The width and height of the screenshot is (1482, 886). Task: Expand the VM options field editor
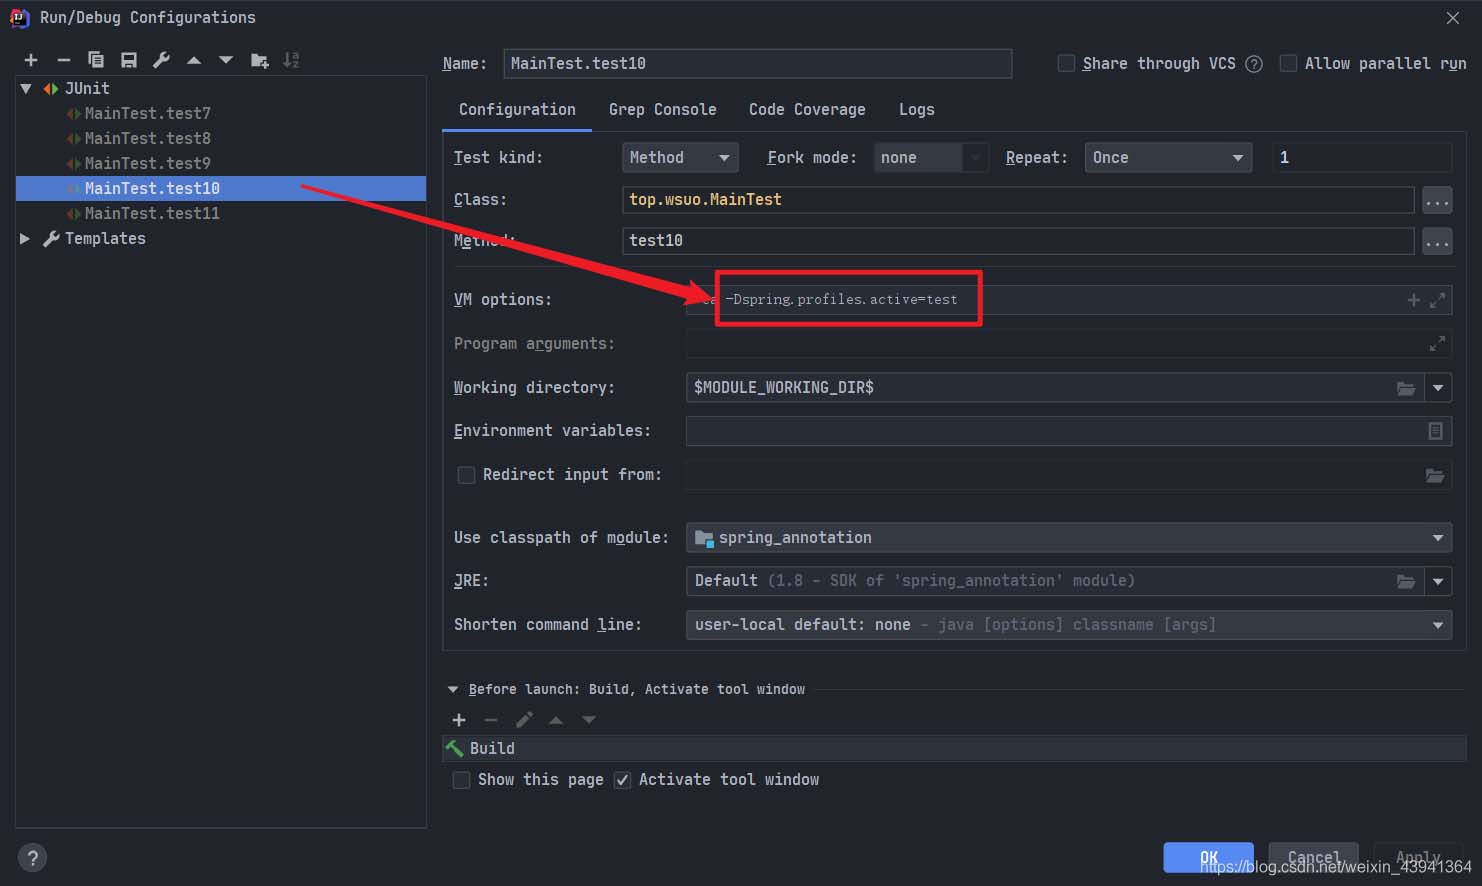(x=1437, y=300)
